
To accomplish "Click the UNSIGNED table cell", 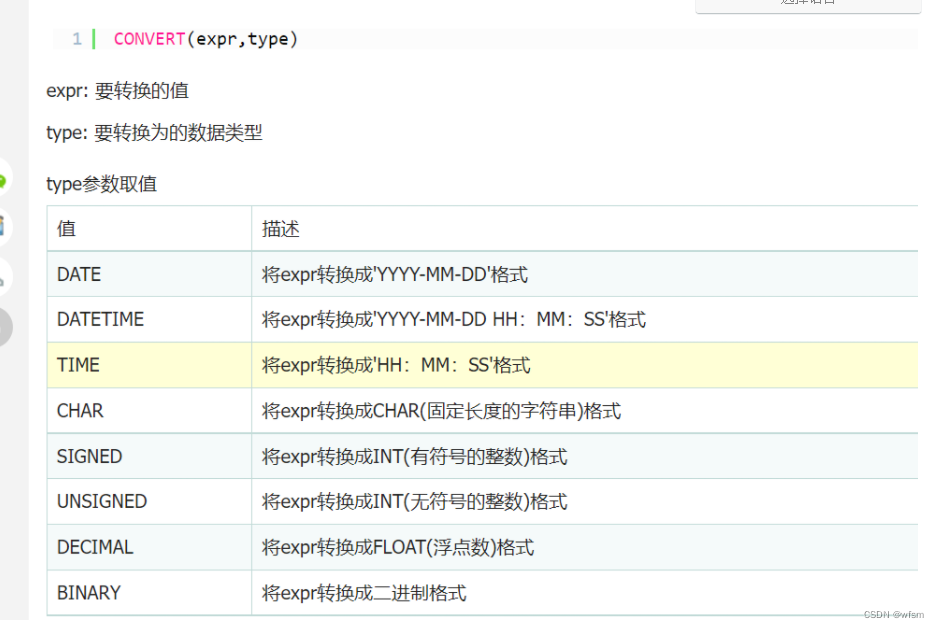I will (x=149, y=502).
